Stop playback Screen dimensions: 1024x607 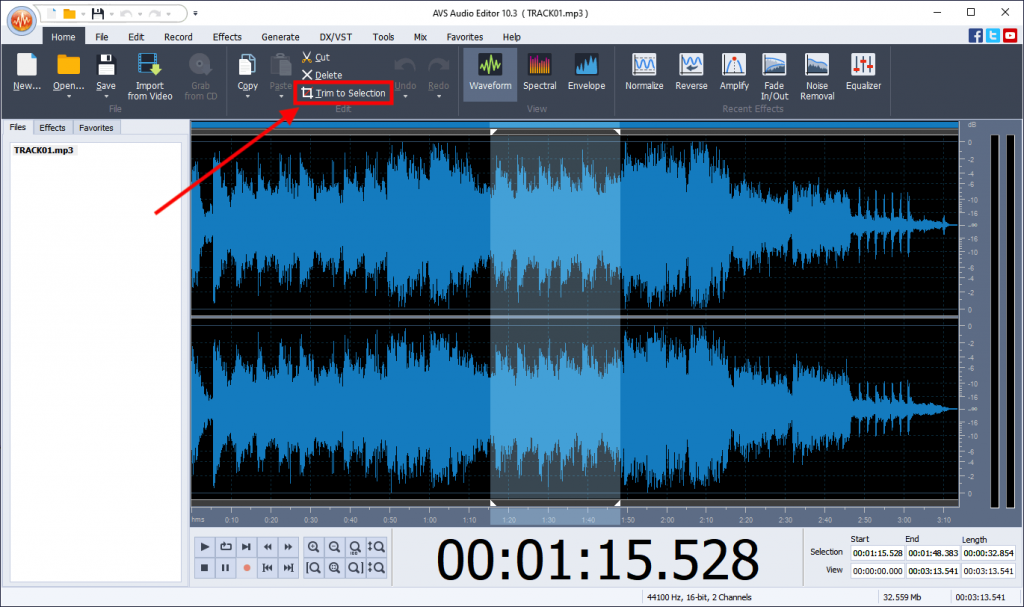204,568
